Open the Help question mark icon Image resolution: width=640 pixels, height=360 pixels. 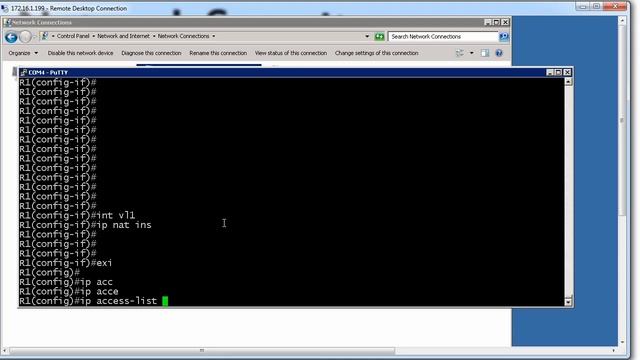(x=499, y=53)
